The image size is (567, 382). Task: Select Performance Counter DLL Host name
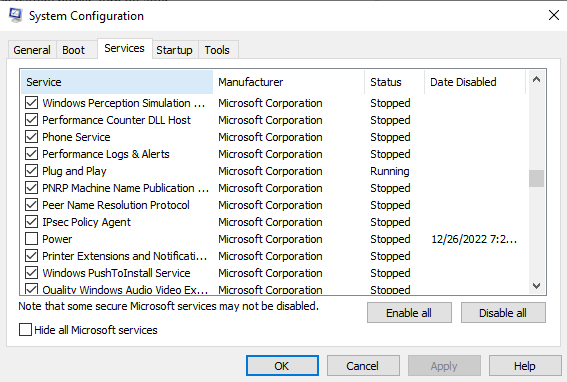[x=116, y=120]
